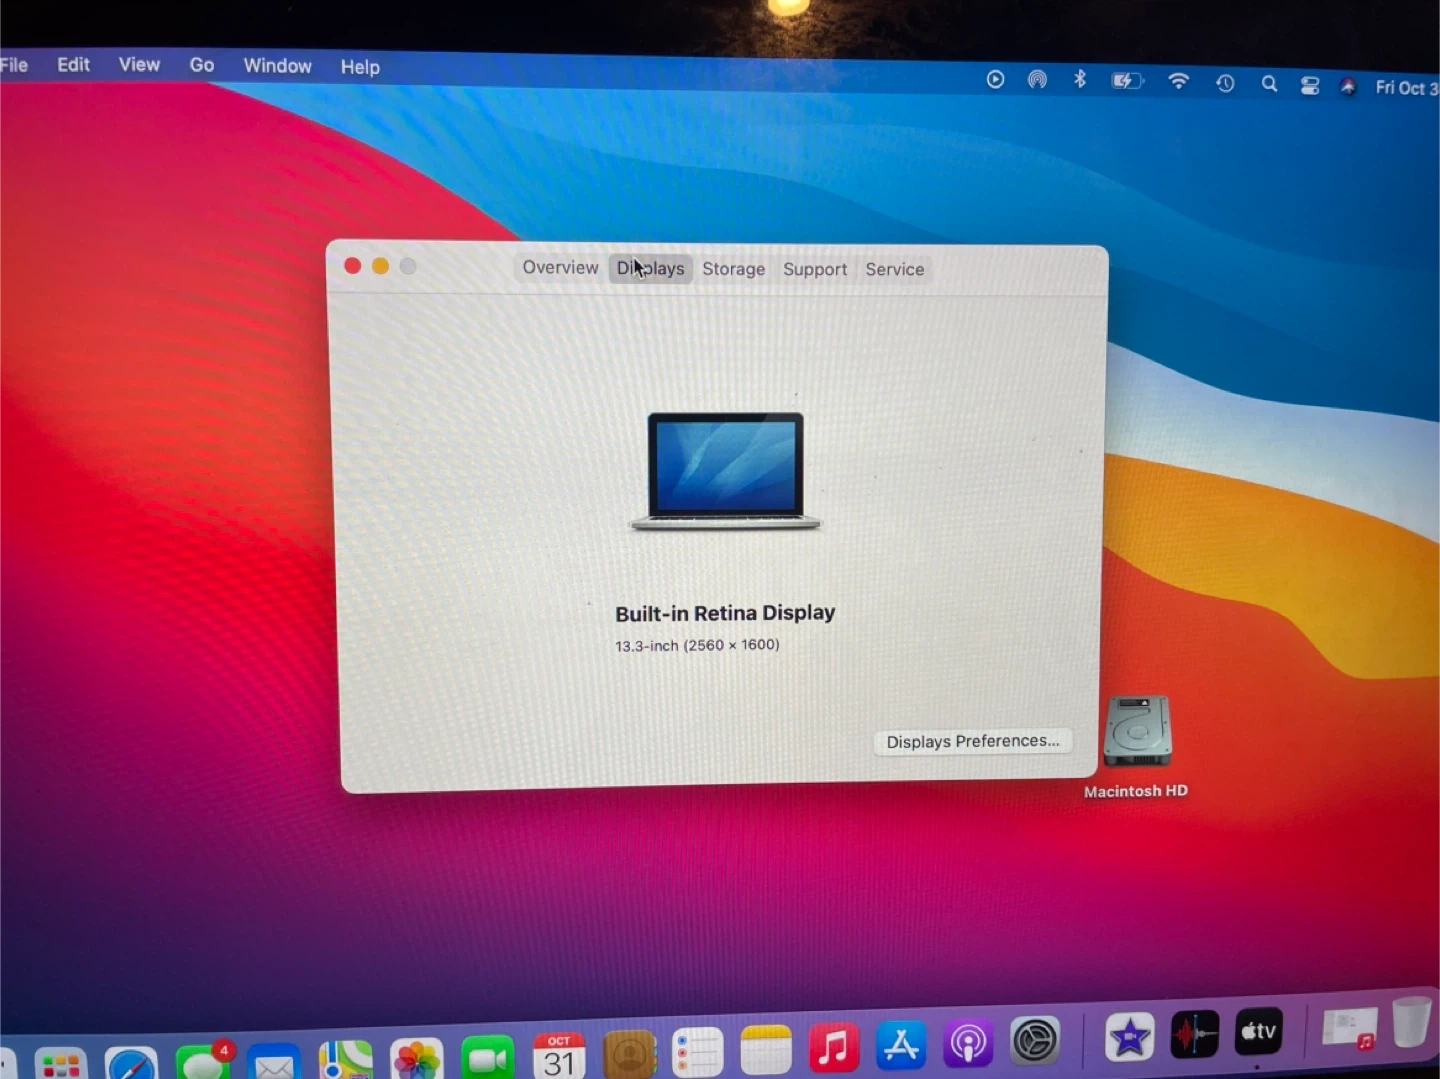Click the Displays Preferences button
This screenshot has width=1440, height=1079.
[972, 741]
